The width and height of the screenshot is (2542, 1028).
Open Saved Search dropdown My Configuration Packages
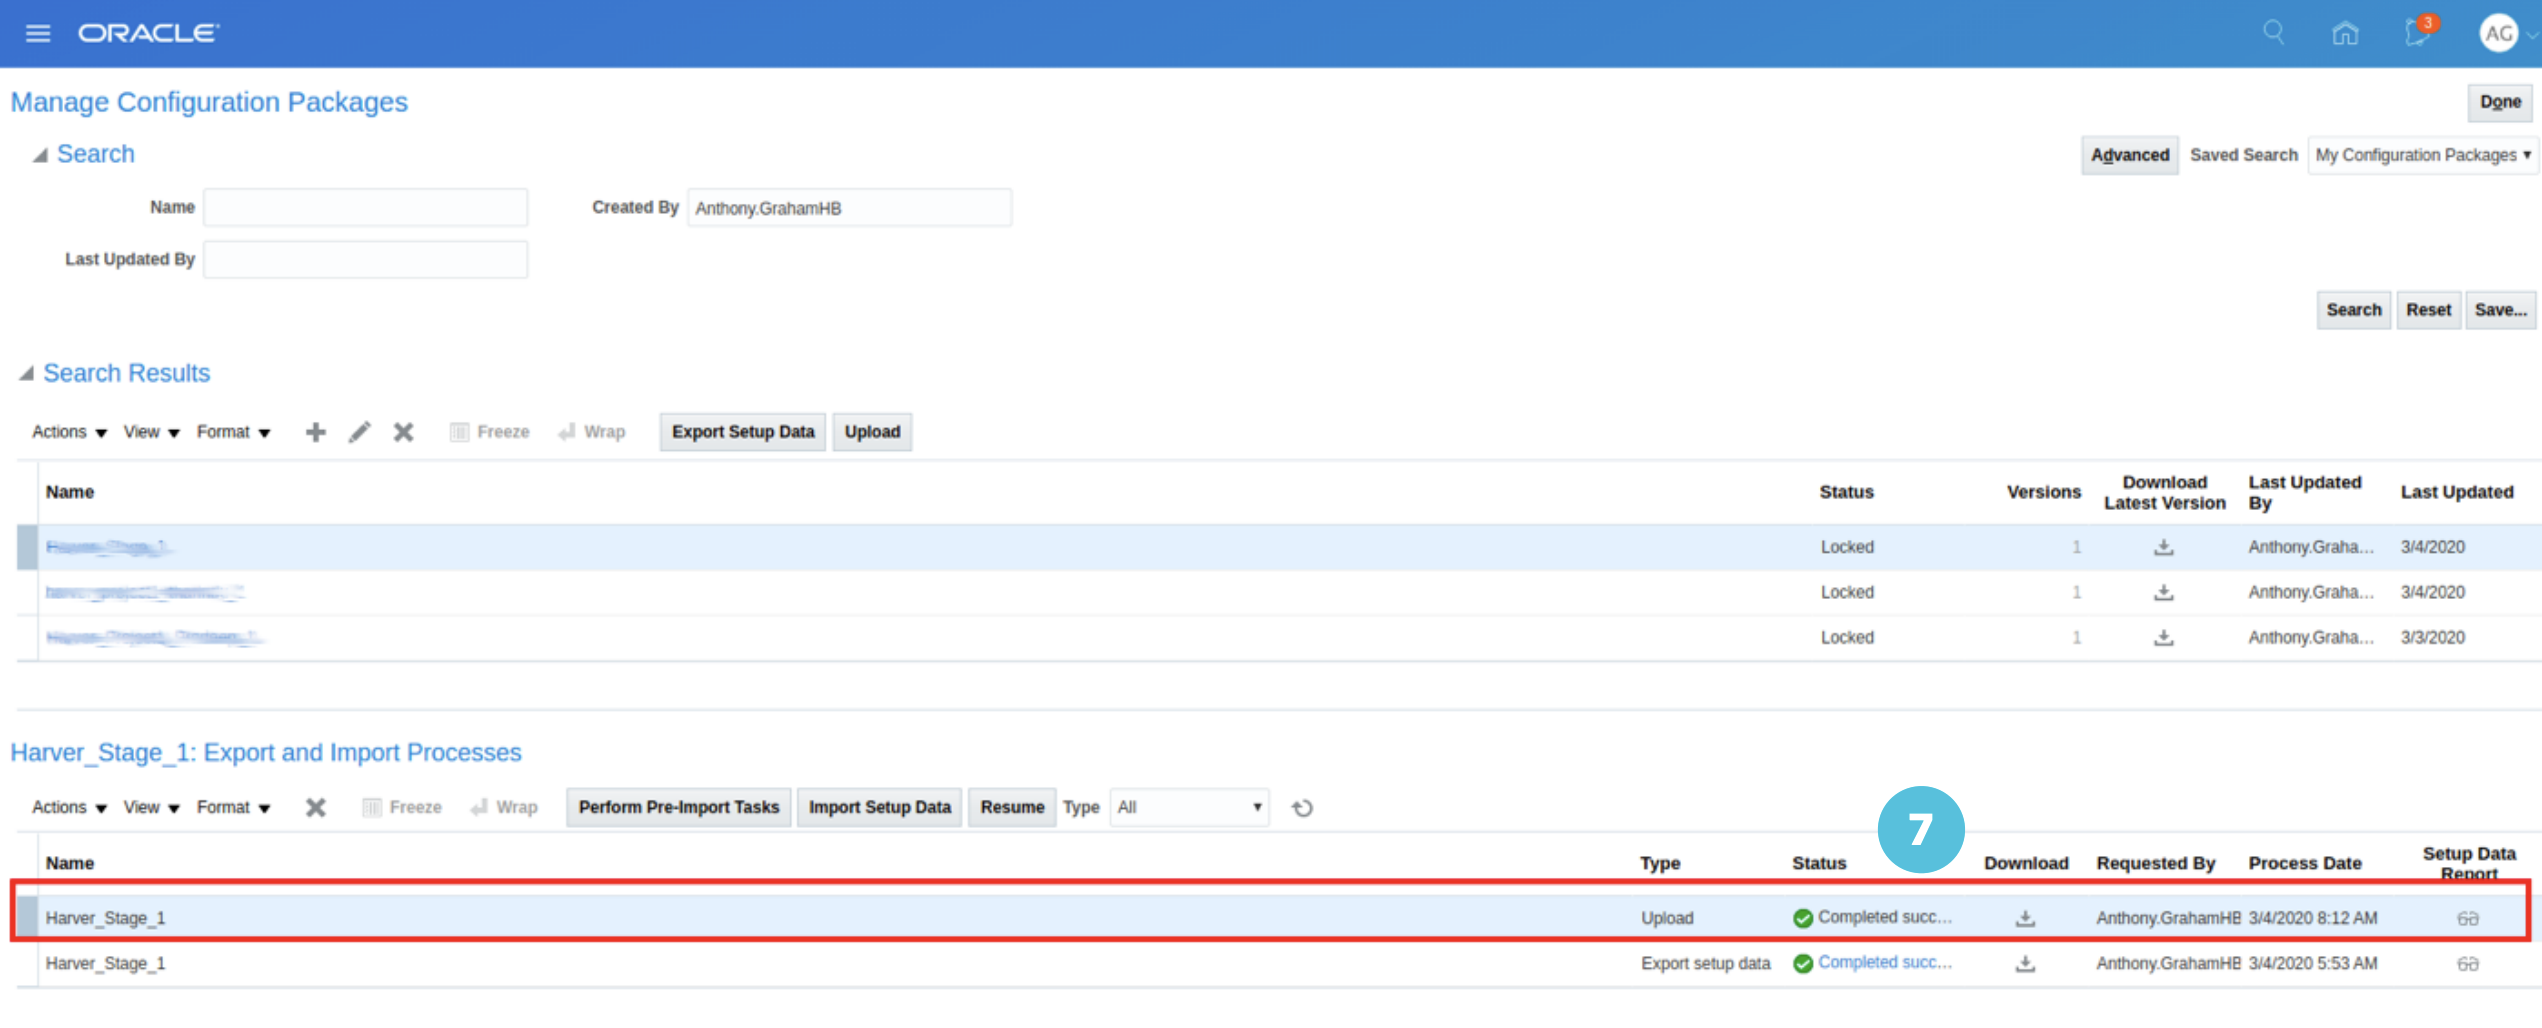pyautogui.click(x=2422, y=155)
